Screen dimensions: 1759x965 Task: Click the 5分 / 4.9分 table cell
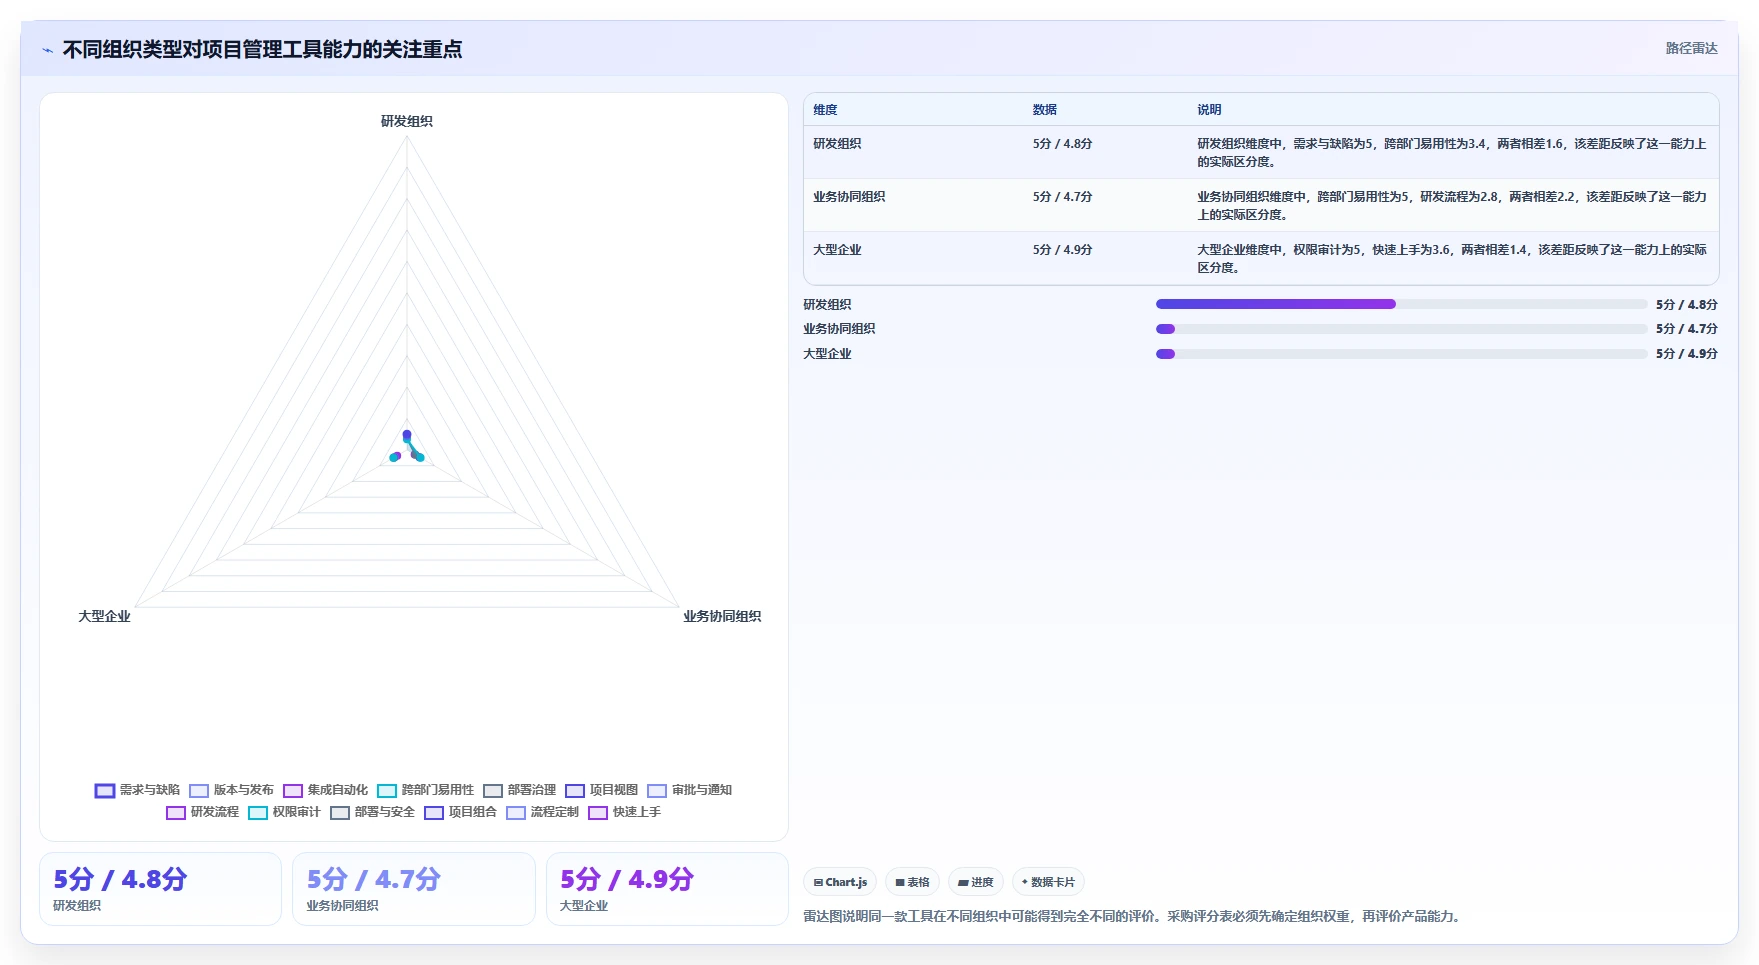pos(1106,258)
